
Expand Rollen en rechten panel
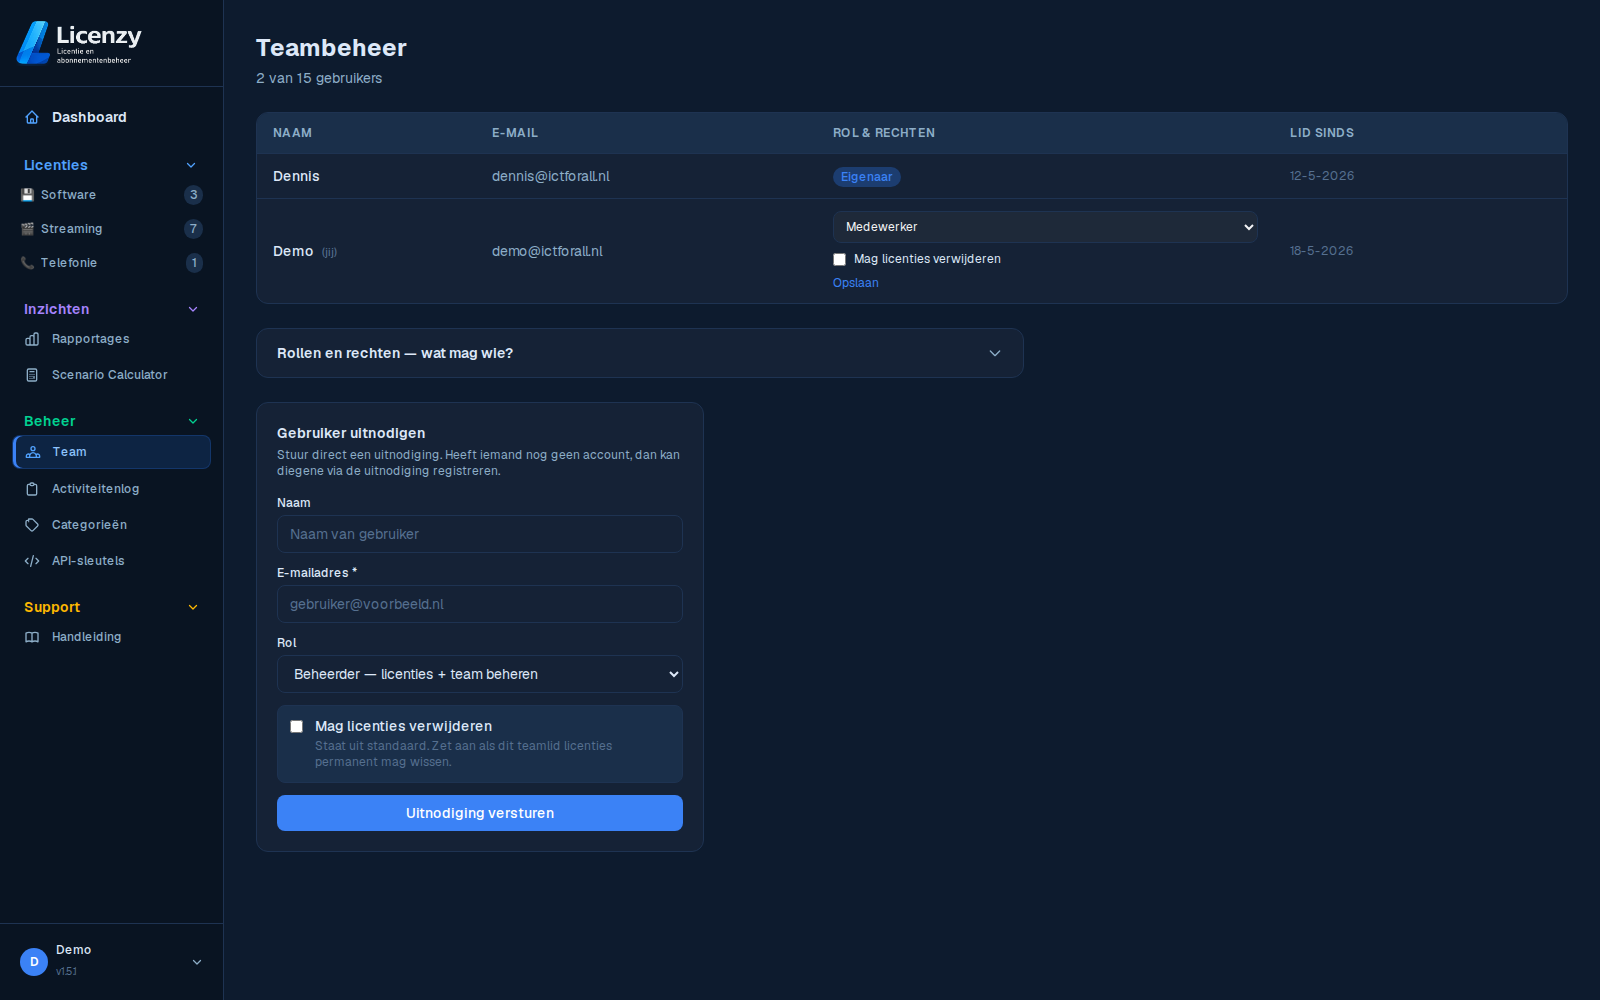click(640, 353)
